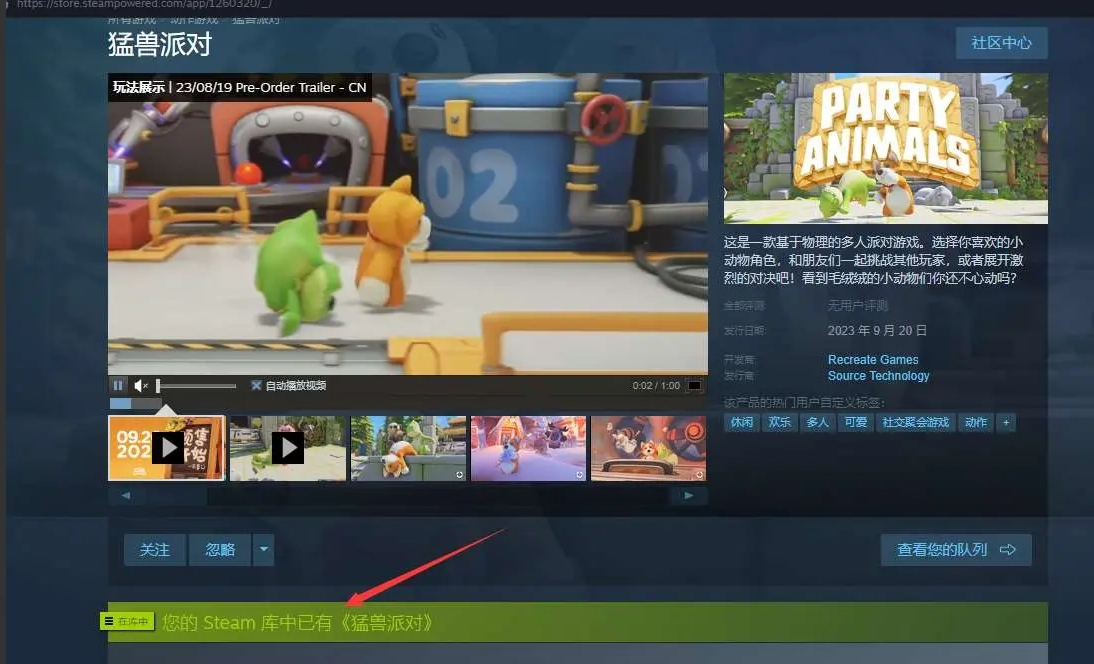1094x664 pixels.
Task: Click the 在库中 library badge icon
Action: click(127, 622)
